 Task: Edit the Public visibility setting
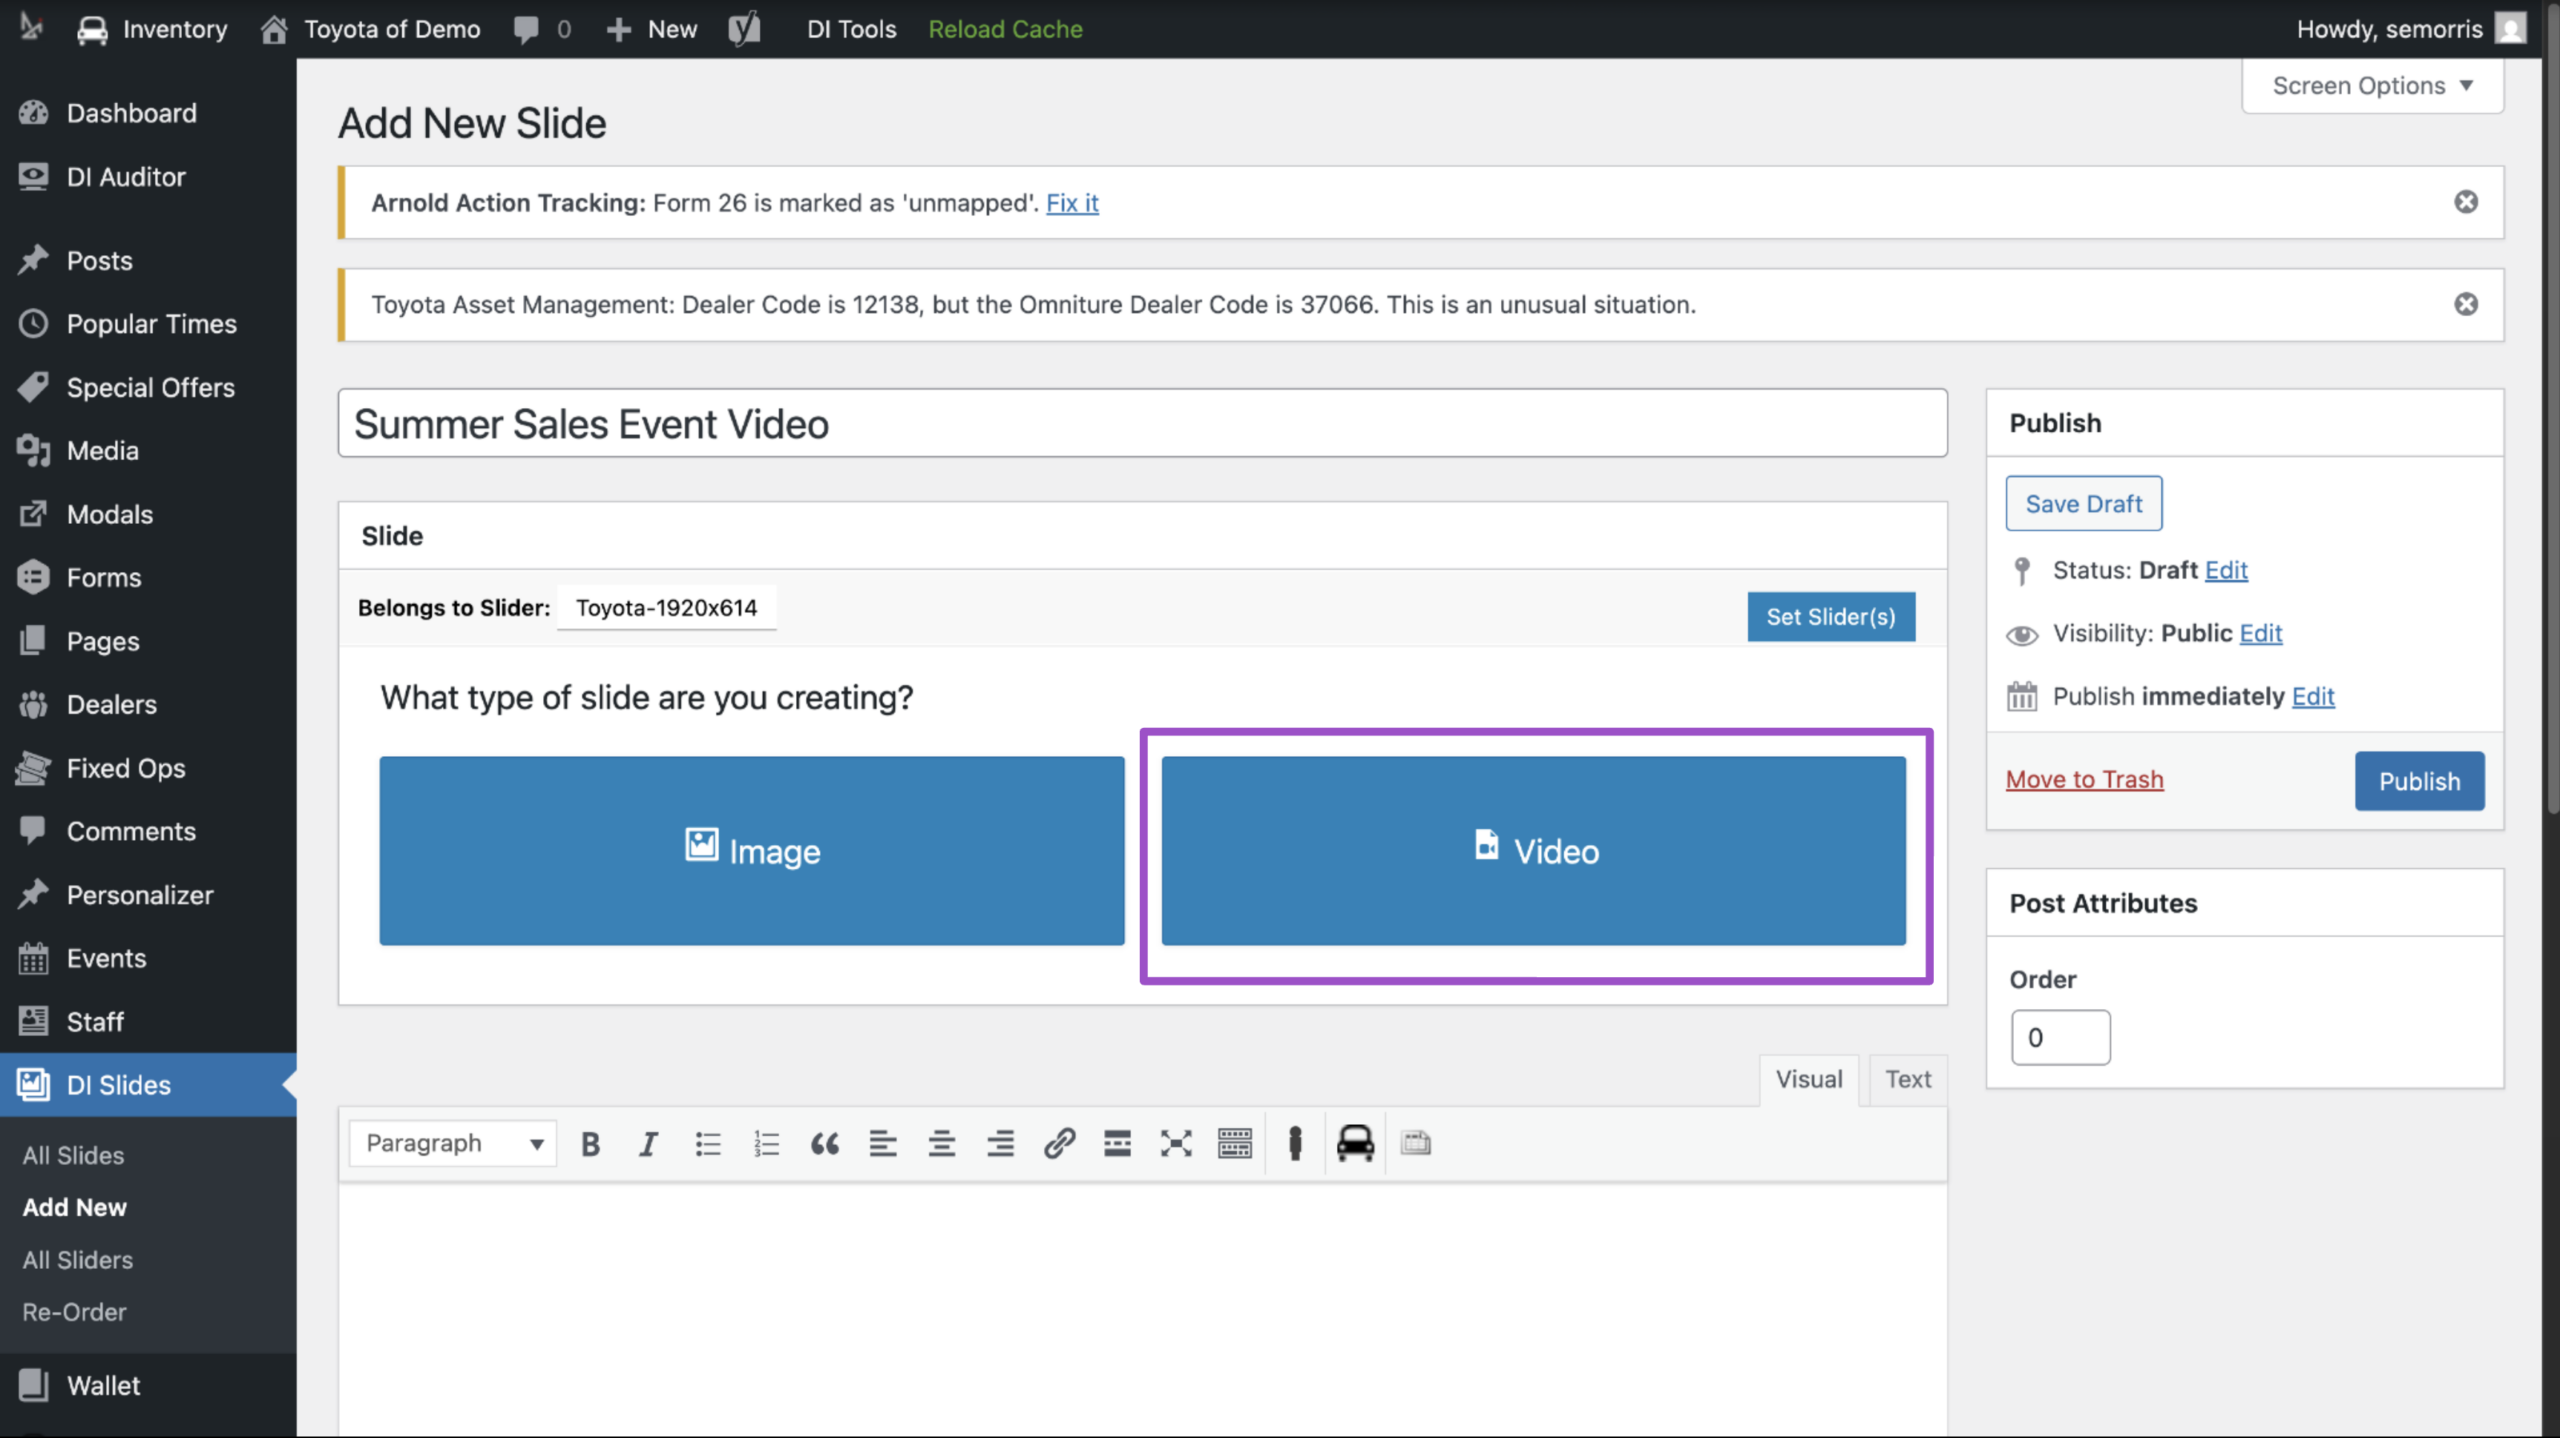[2261, 633]
